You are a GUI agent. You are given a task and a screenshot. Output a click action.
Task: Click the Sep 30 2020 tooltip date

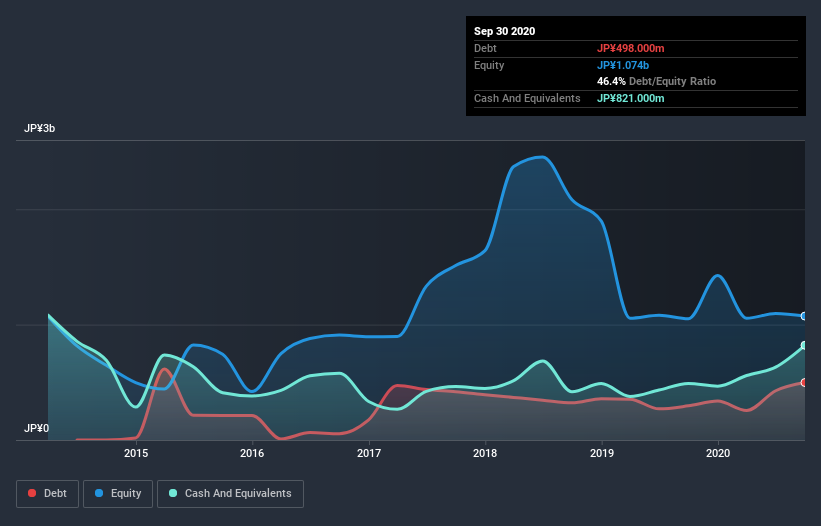505,31
